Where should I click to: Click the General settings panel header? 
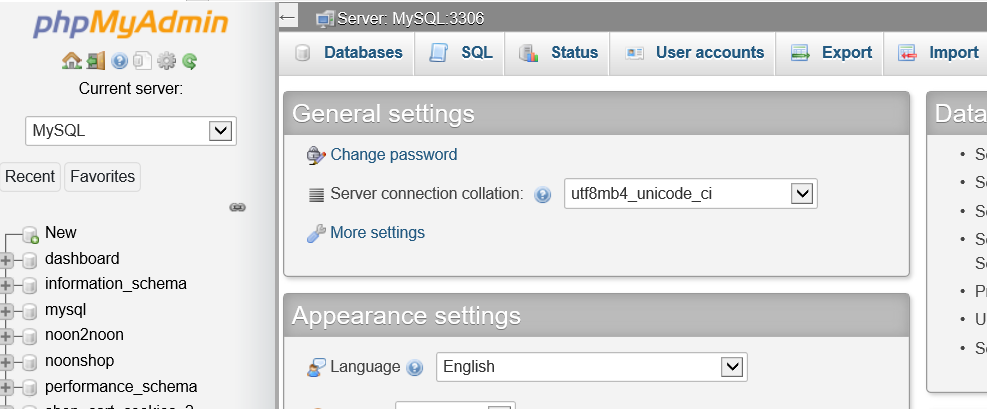(597, 114)
